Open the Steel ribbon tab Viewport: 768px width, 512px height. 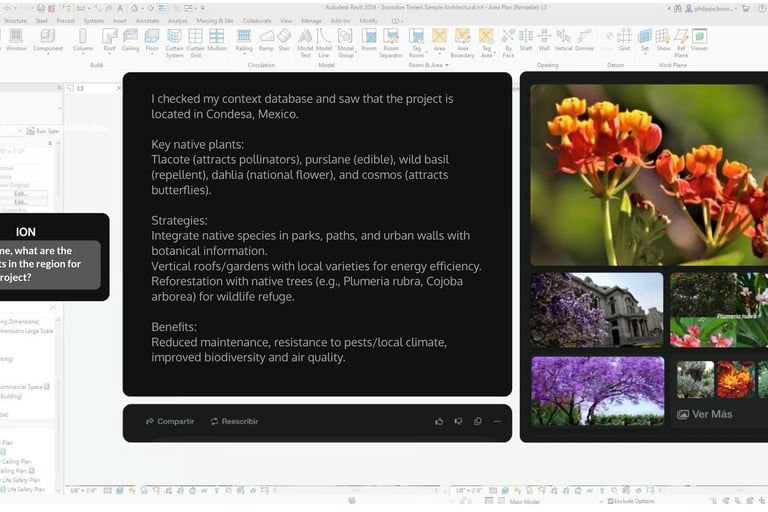pyautogui.click(x=42, y=21)
